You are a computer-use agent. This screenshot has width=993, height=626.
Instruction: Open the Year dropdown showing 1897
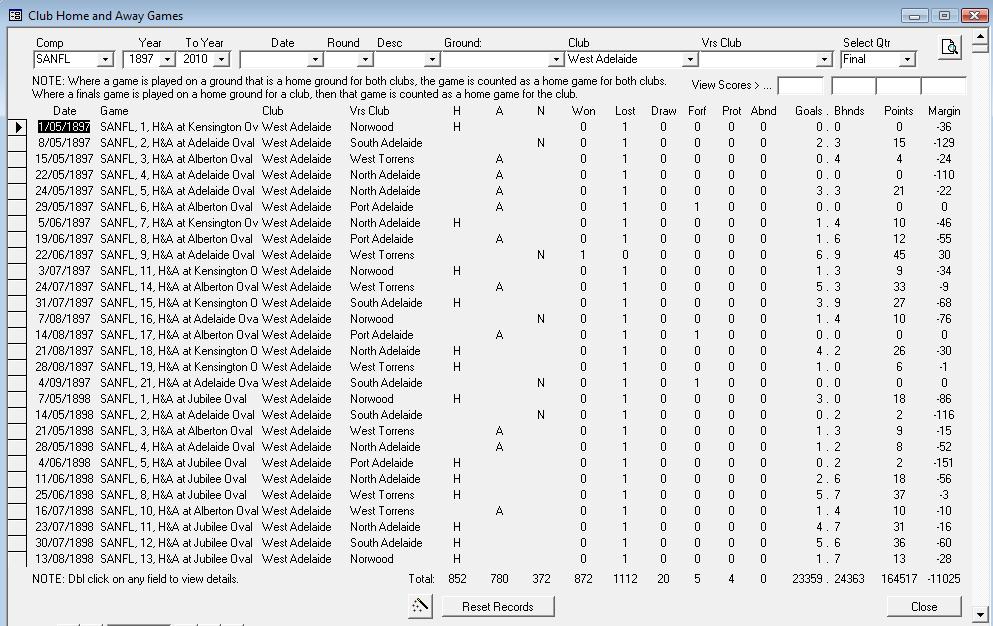tap(167, 60)
